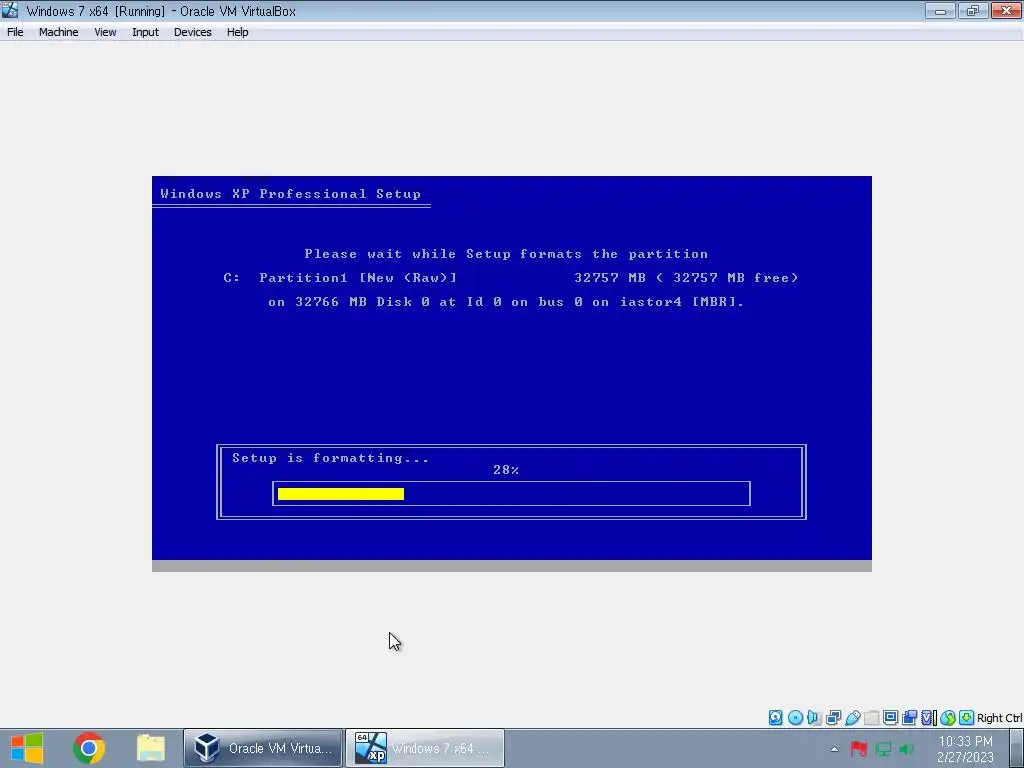The width and height of the screenshot is (1024, 768).
Task: Click the Show Desktop strip beside the clock
Action: pos(1016,748)
